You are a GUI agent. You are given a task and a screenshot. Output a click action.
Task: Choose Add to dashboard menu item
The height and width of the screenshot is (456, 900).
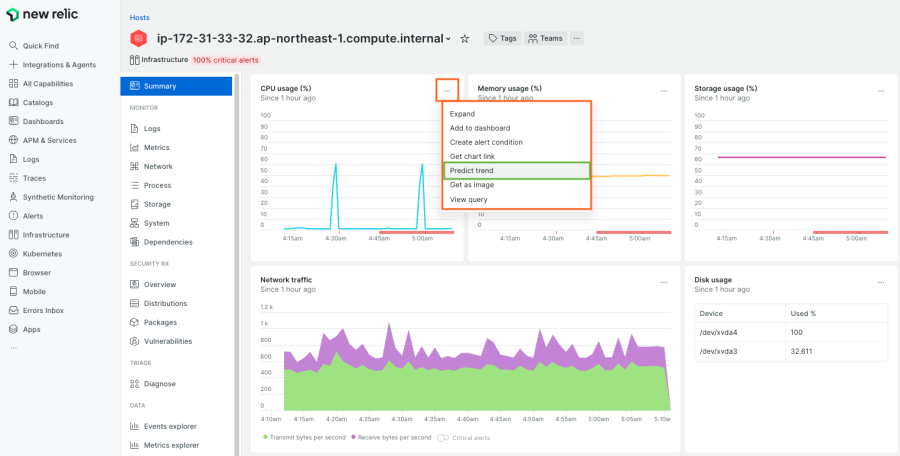point(517,128)
